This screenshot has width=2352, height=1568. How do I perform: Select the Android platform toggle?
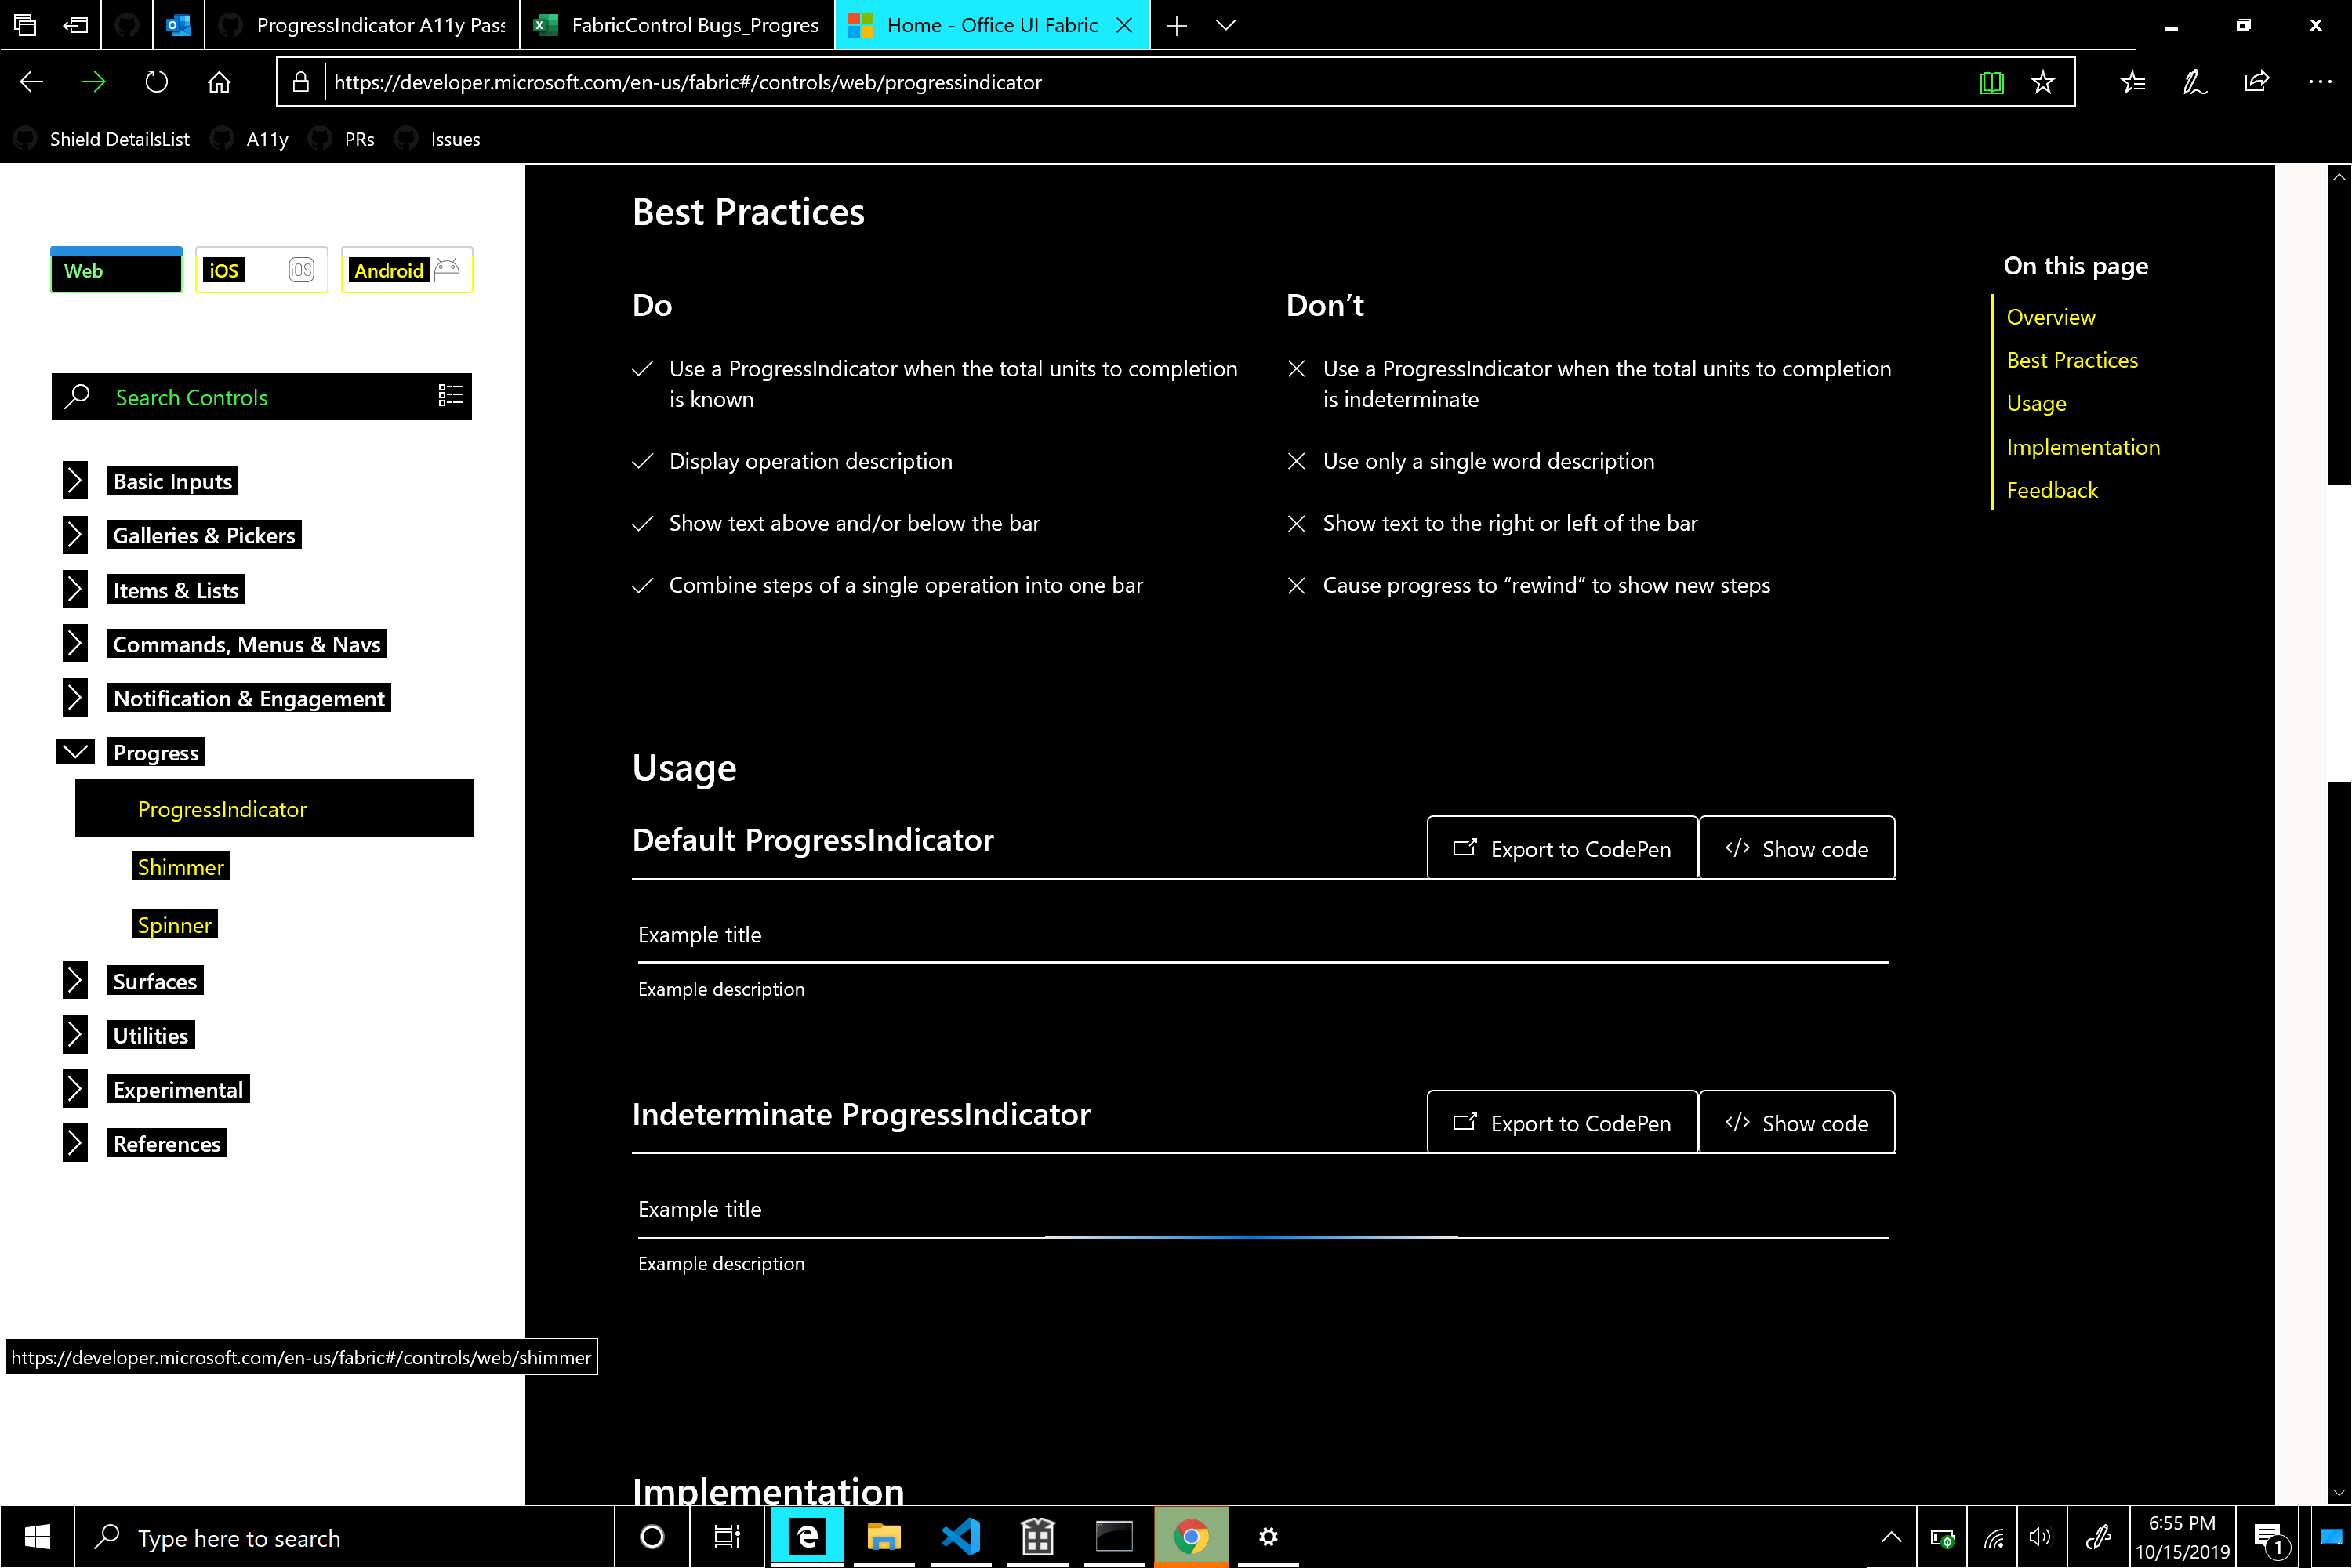[406, 270]
